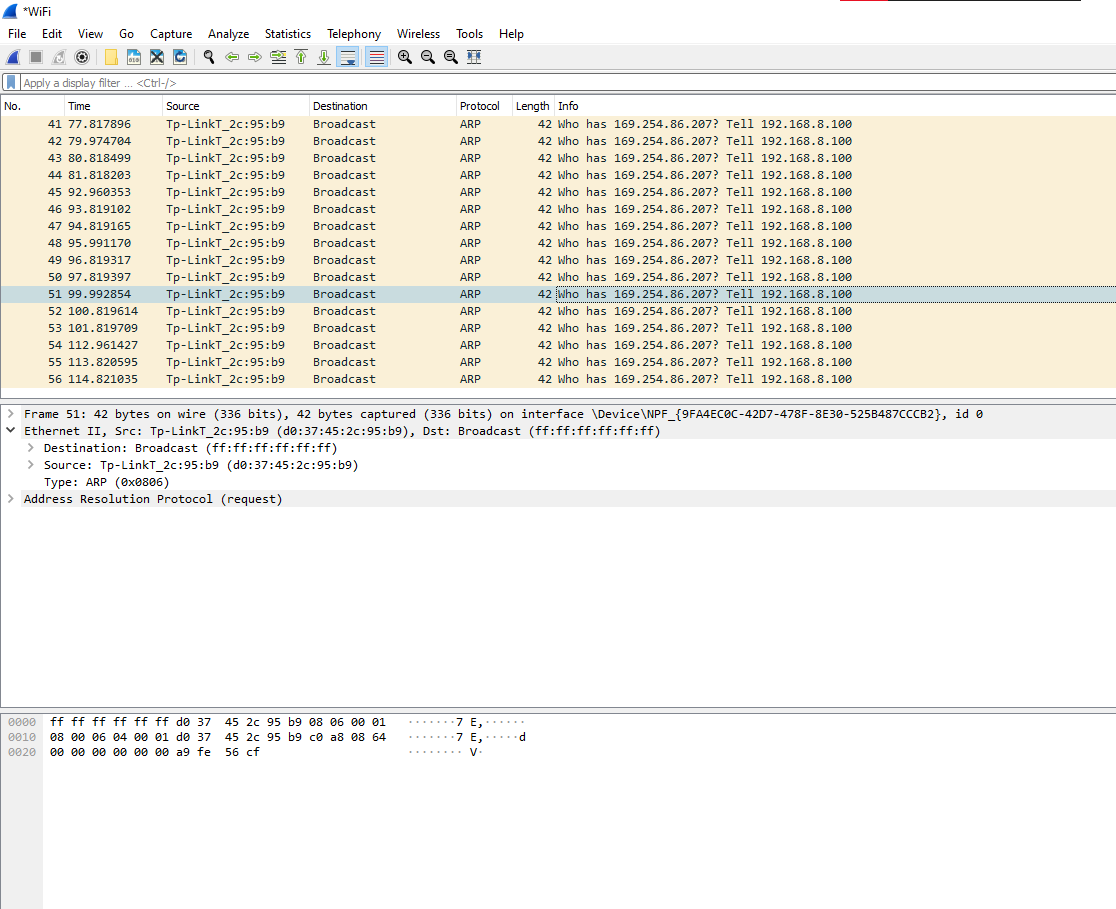The image size is (1116, 909).
Task: Select the Type: ARP (0x0806) line
Action: coord(107,482)
